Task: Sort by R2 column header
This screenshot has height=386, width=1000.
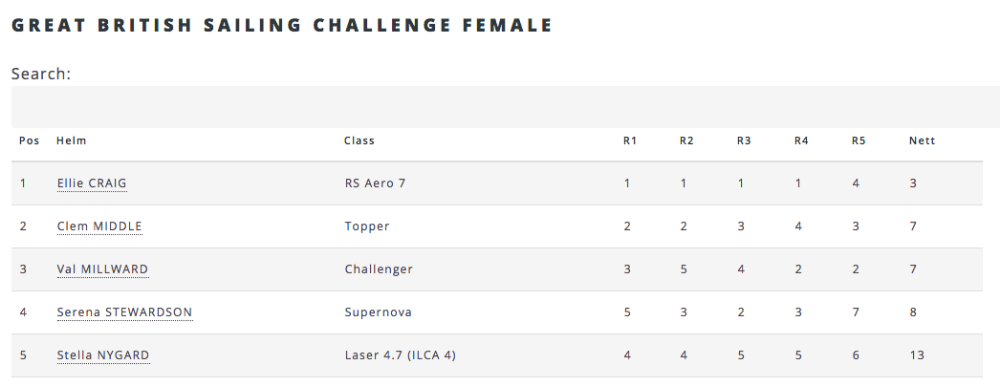Action: click(686, 140)
